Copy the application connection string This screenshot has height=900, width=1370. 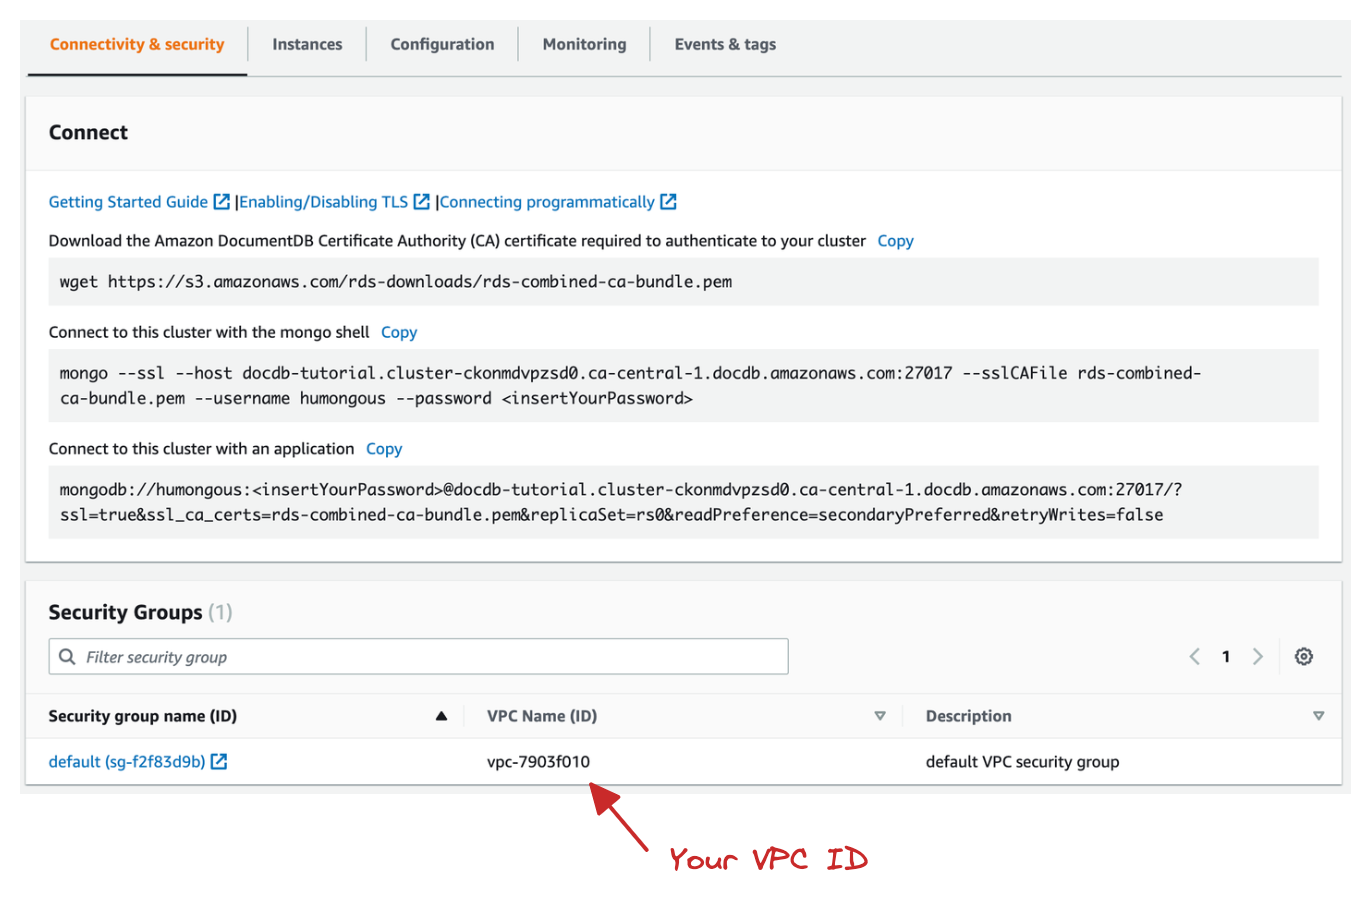(384, 449)
